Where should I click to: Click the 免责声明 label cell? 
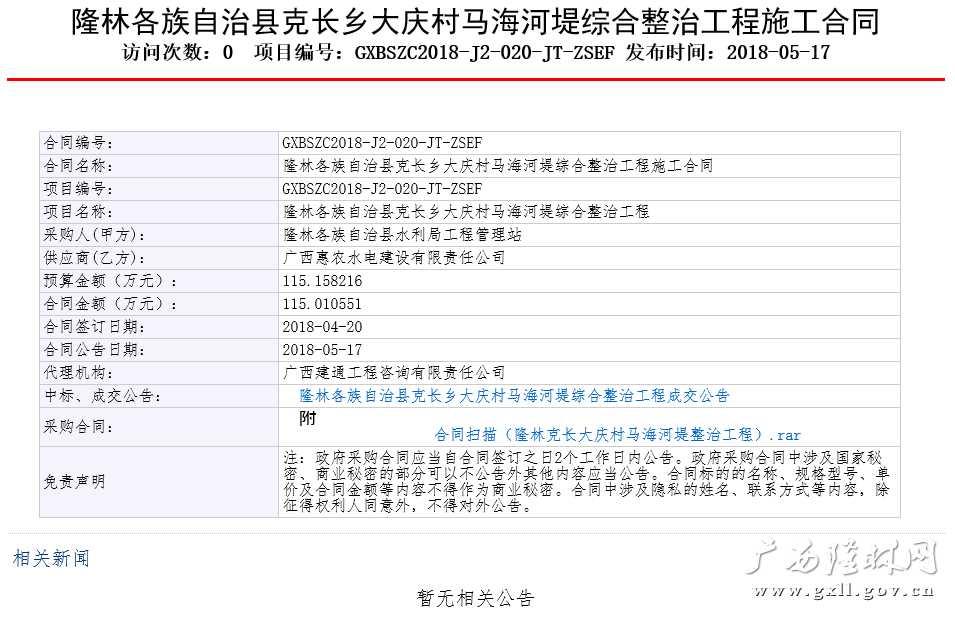tap(159, 482)
